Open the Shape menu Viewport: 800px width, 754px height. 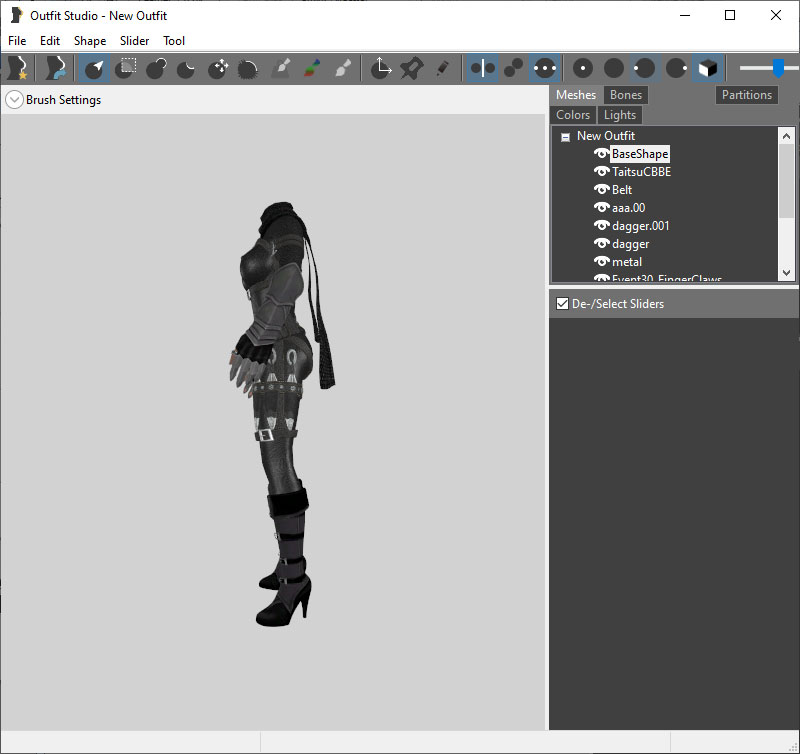click(90, 41)
